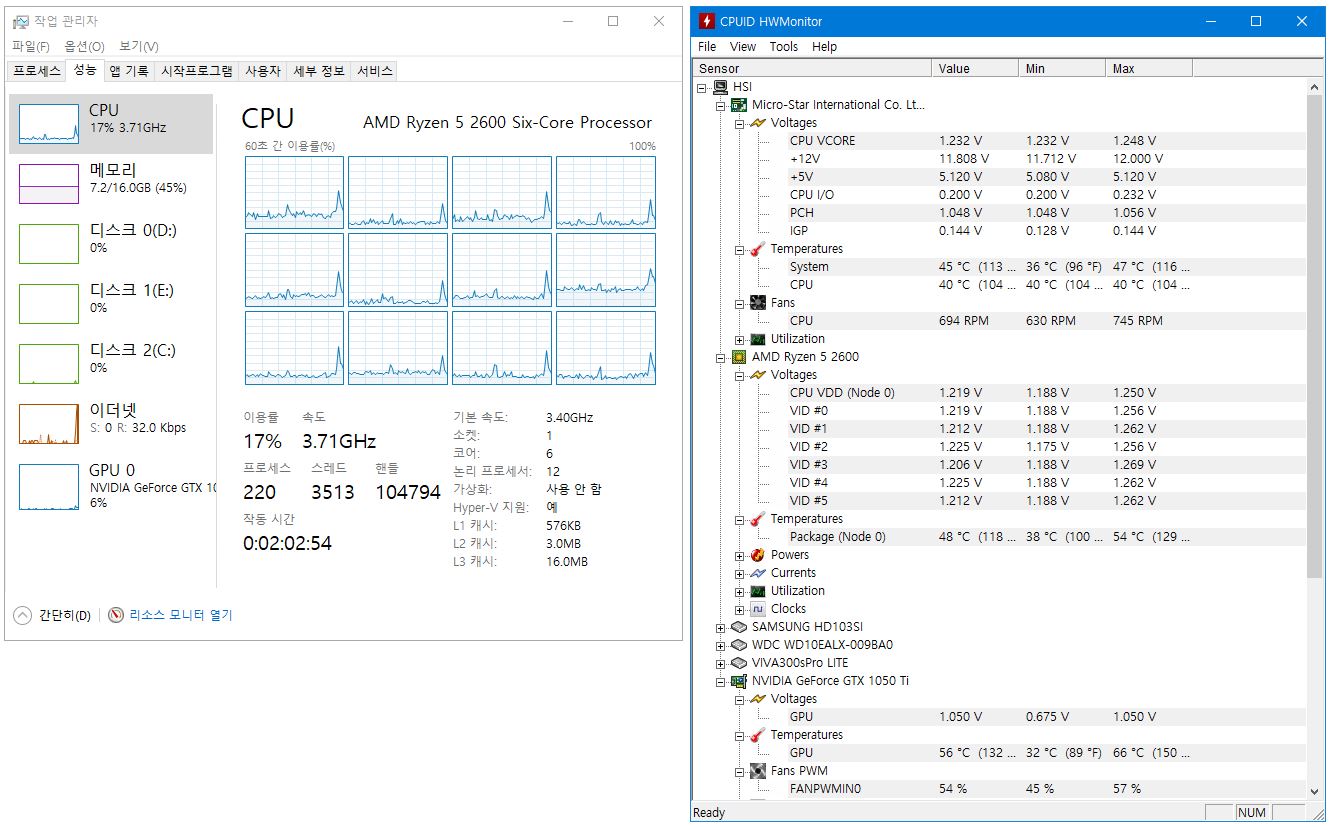Click the Min column header
1332x830 pixels.
tap(1063, 69)
